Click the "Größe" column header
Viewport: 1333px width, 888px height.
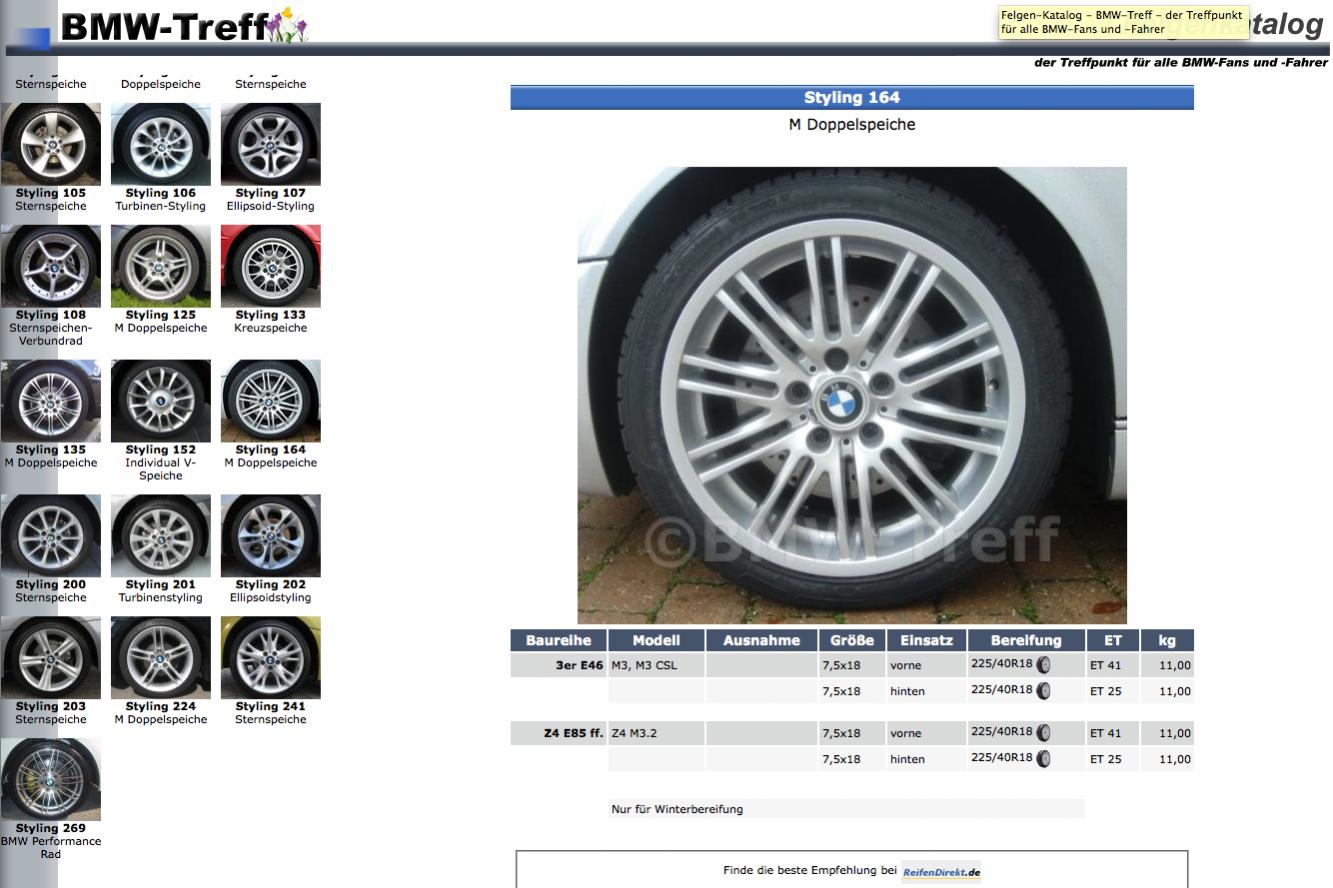(852, 640)
